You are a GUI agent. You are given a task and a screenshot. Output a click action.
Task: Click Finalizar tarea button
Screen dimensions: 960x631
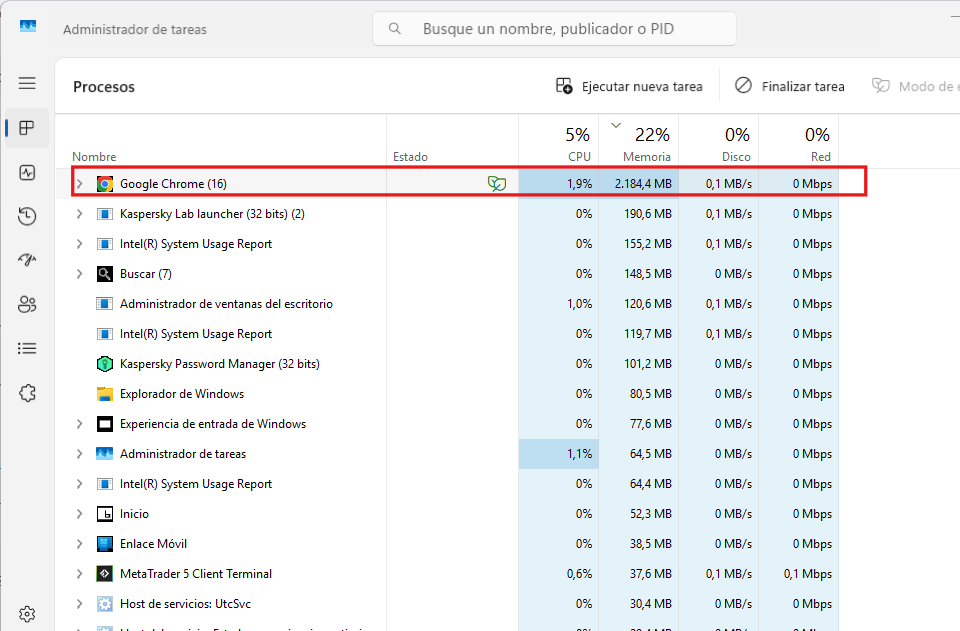tap(790, 86)
